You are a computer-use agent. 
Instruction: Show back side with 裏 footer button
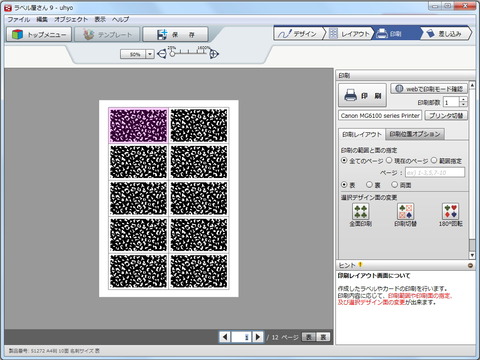point(323,337)
